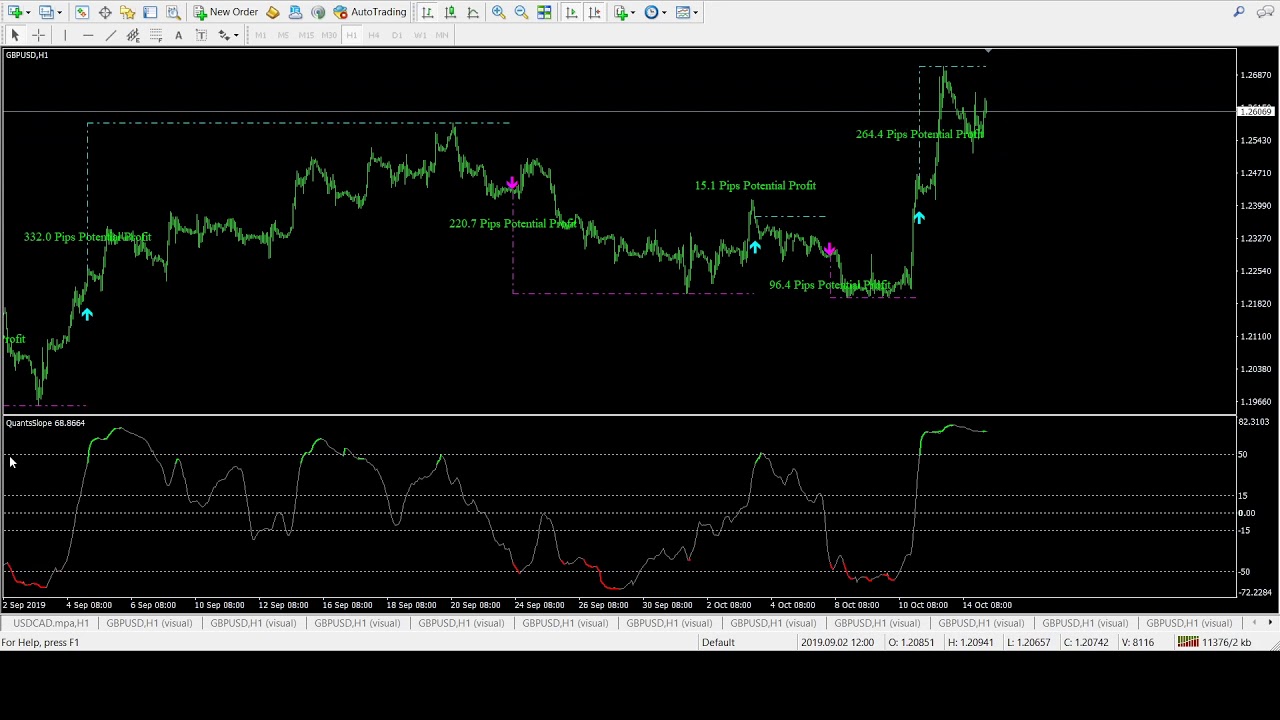Click the Default profile in status bar
The image size is (1280, 720).
[718, 642]
